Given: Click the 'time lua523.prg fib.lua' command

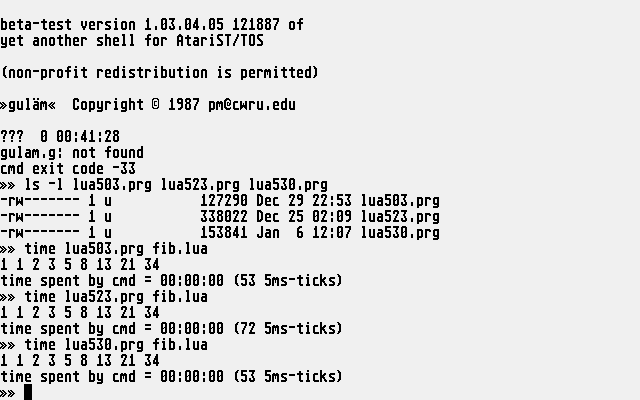Looking at the screenshot, I should (116, 297).
